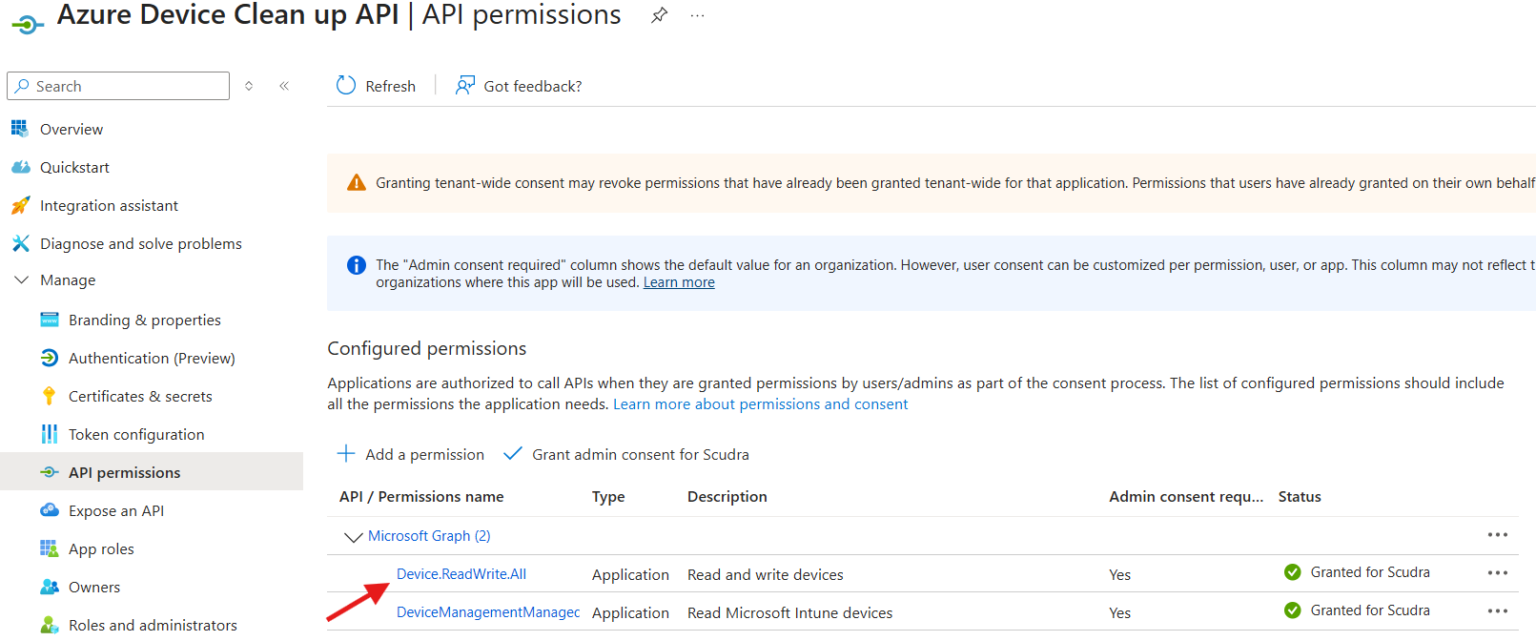This screenshot has height=641, width=1536.
Task: Click the green granted checkmark for Device.ReadWrite.All
Action: 1292,573
